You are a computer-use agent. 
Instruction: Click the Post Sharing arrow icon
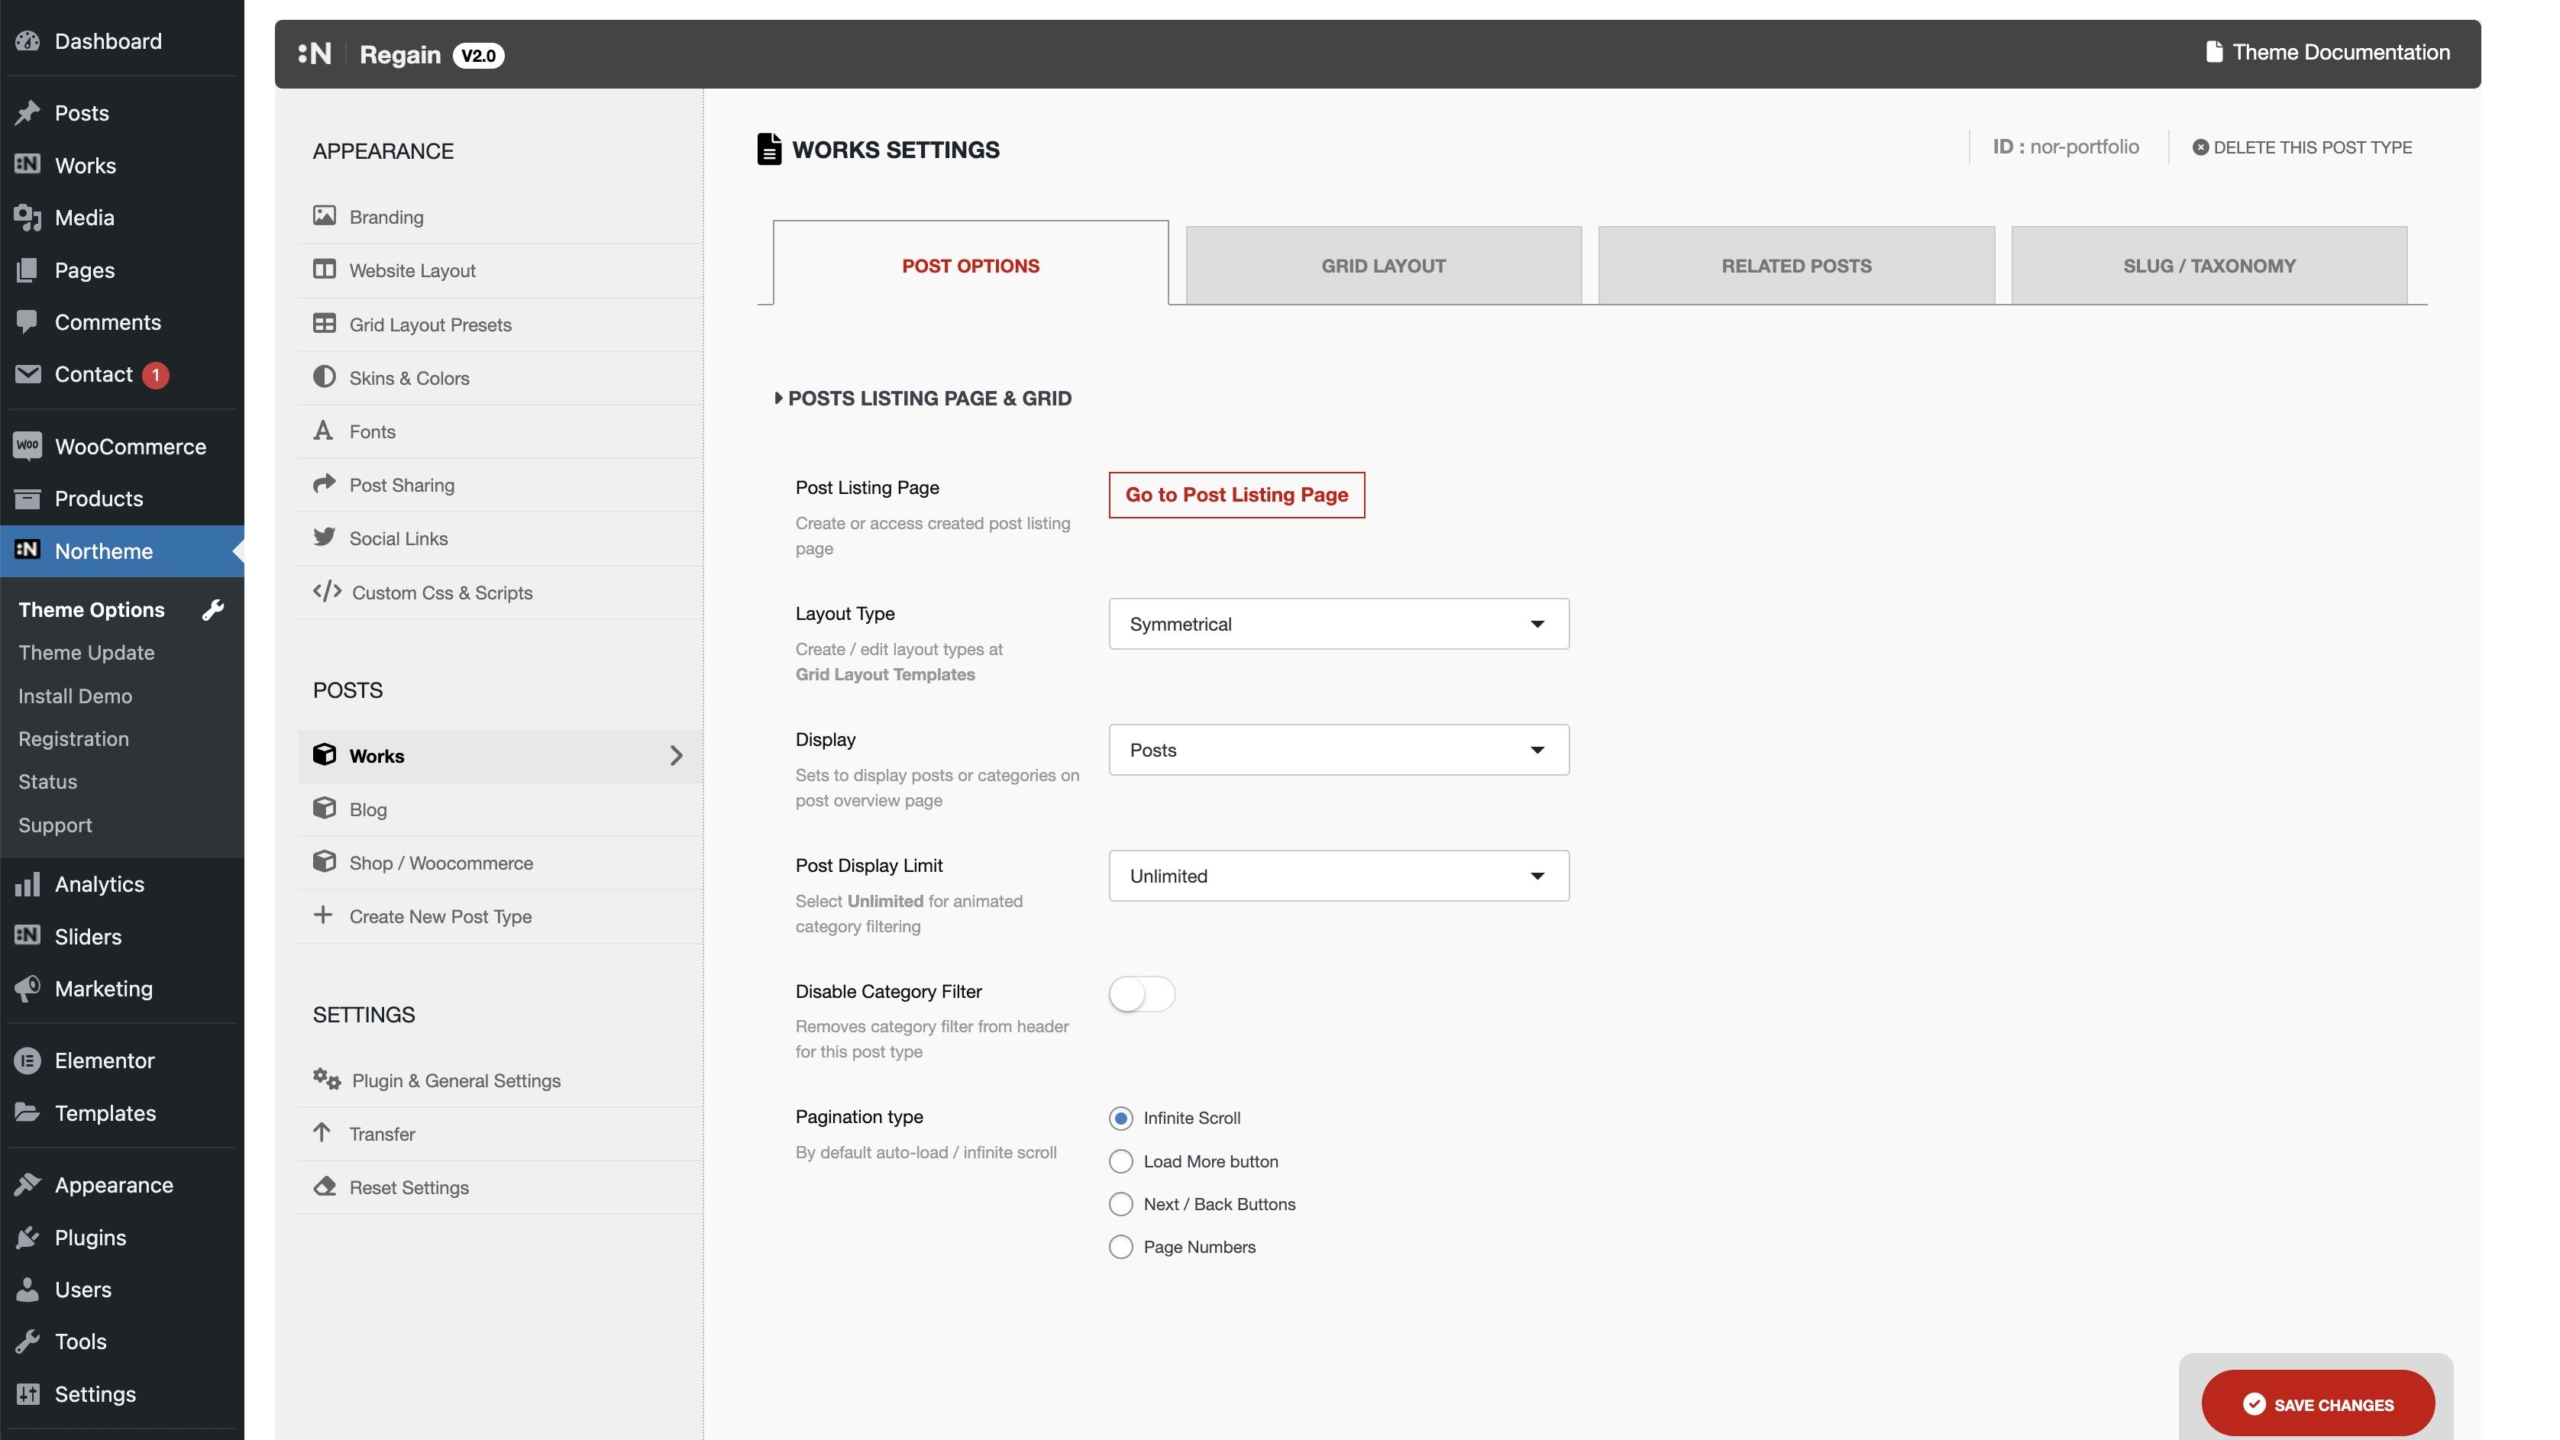tap(324, 484)
